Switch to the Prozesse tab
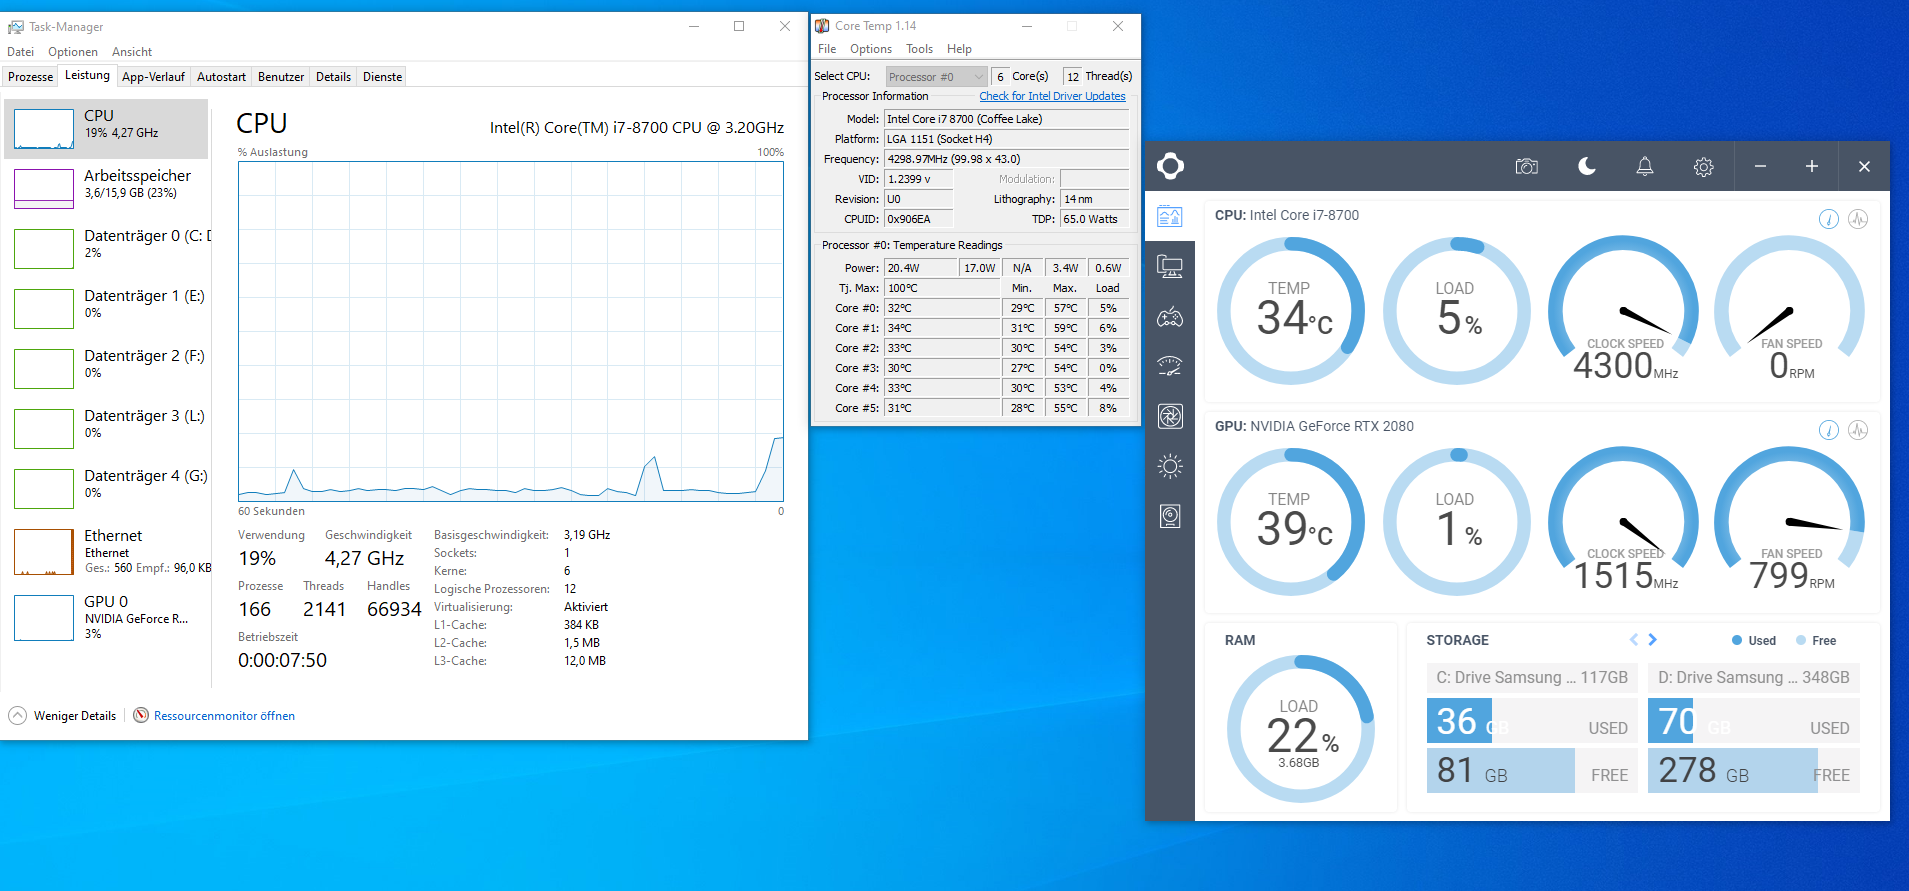Viewport: 1909px width, 891px height. [x=31, y=77]
